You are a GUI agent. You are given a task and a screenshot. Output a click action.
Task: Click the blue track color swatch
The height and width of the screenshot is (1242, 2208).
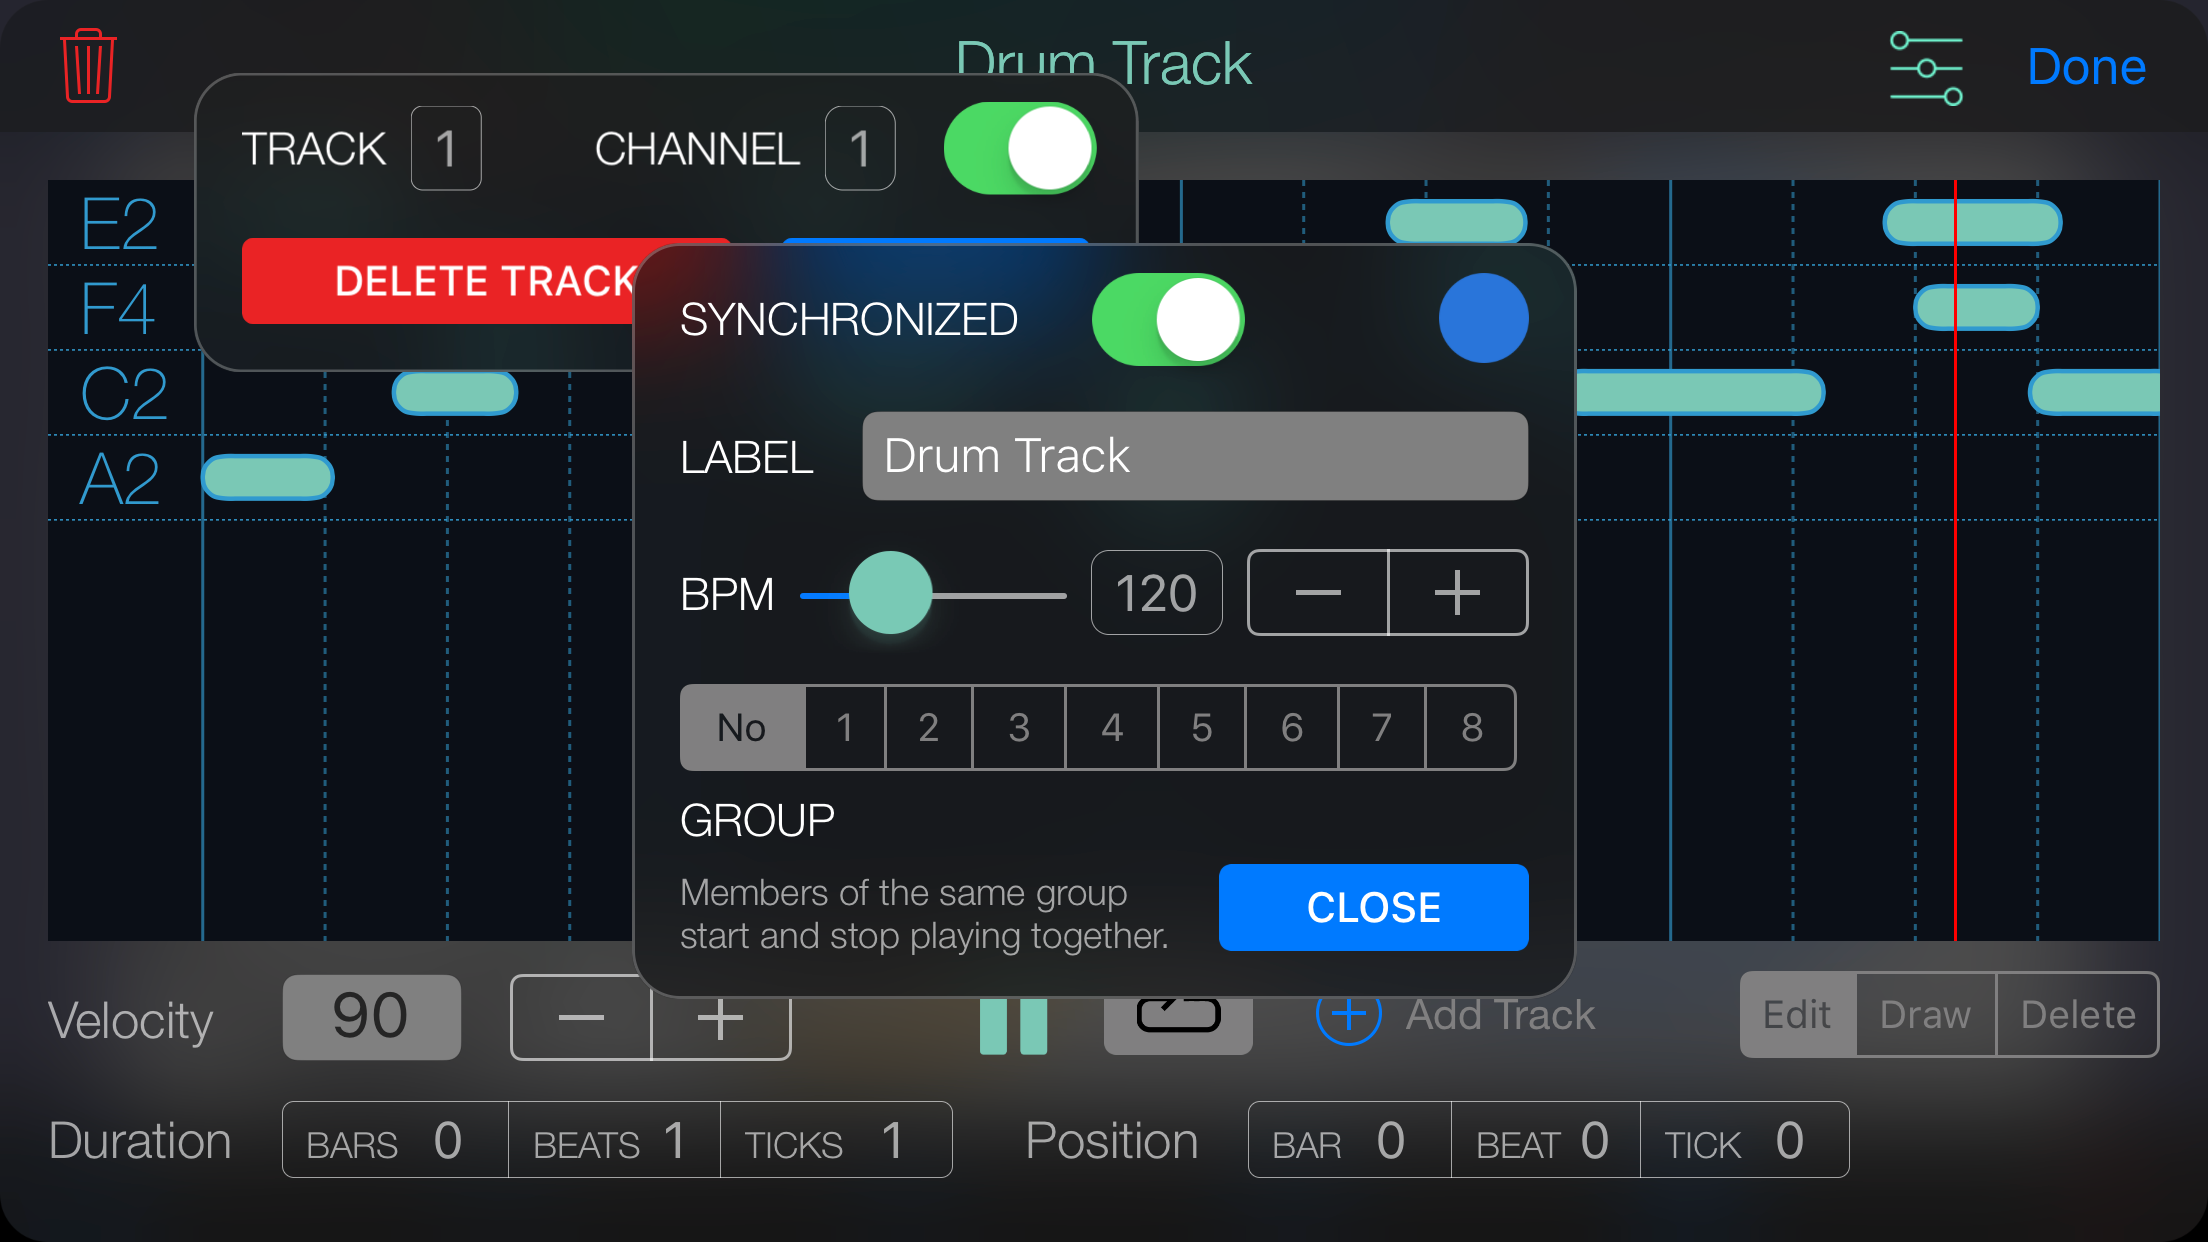tap(1483, 318)
